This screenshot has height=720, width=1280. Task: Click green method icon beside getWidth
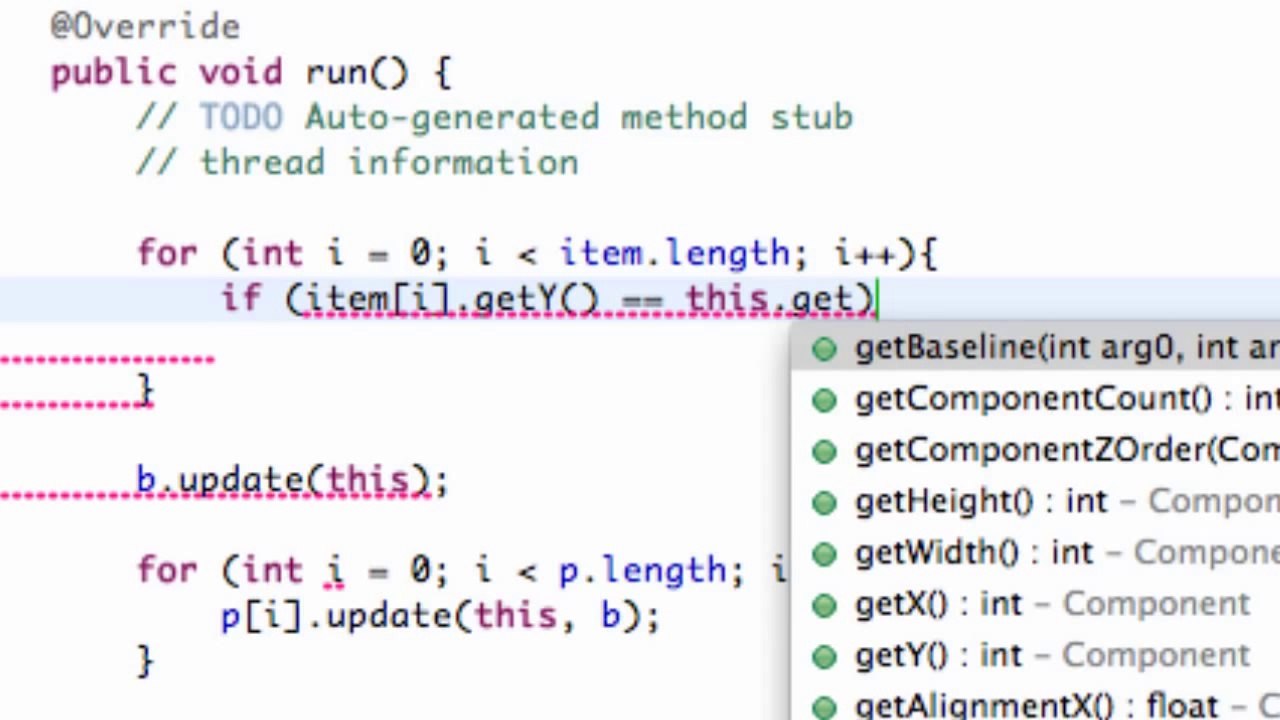(824, 553)
